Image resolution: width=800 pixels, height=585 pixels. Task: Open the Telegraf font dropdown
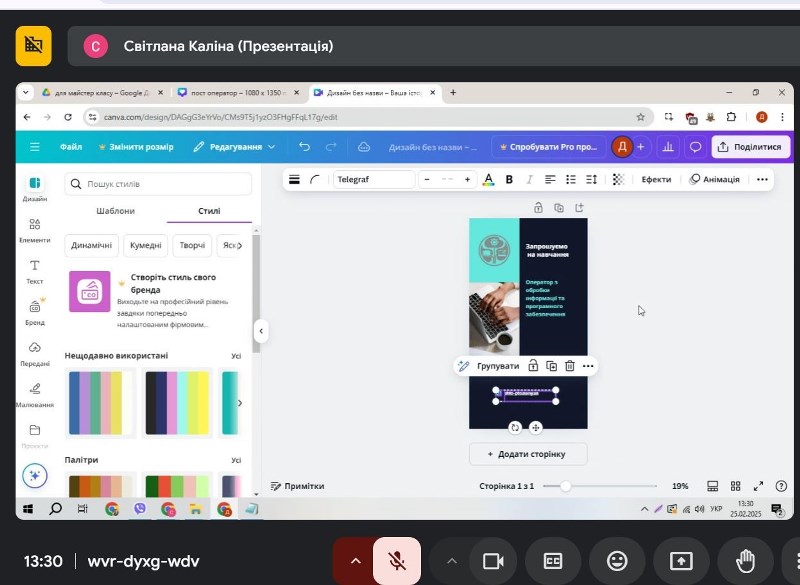(373, 180)
